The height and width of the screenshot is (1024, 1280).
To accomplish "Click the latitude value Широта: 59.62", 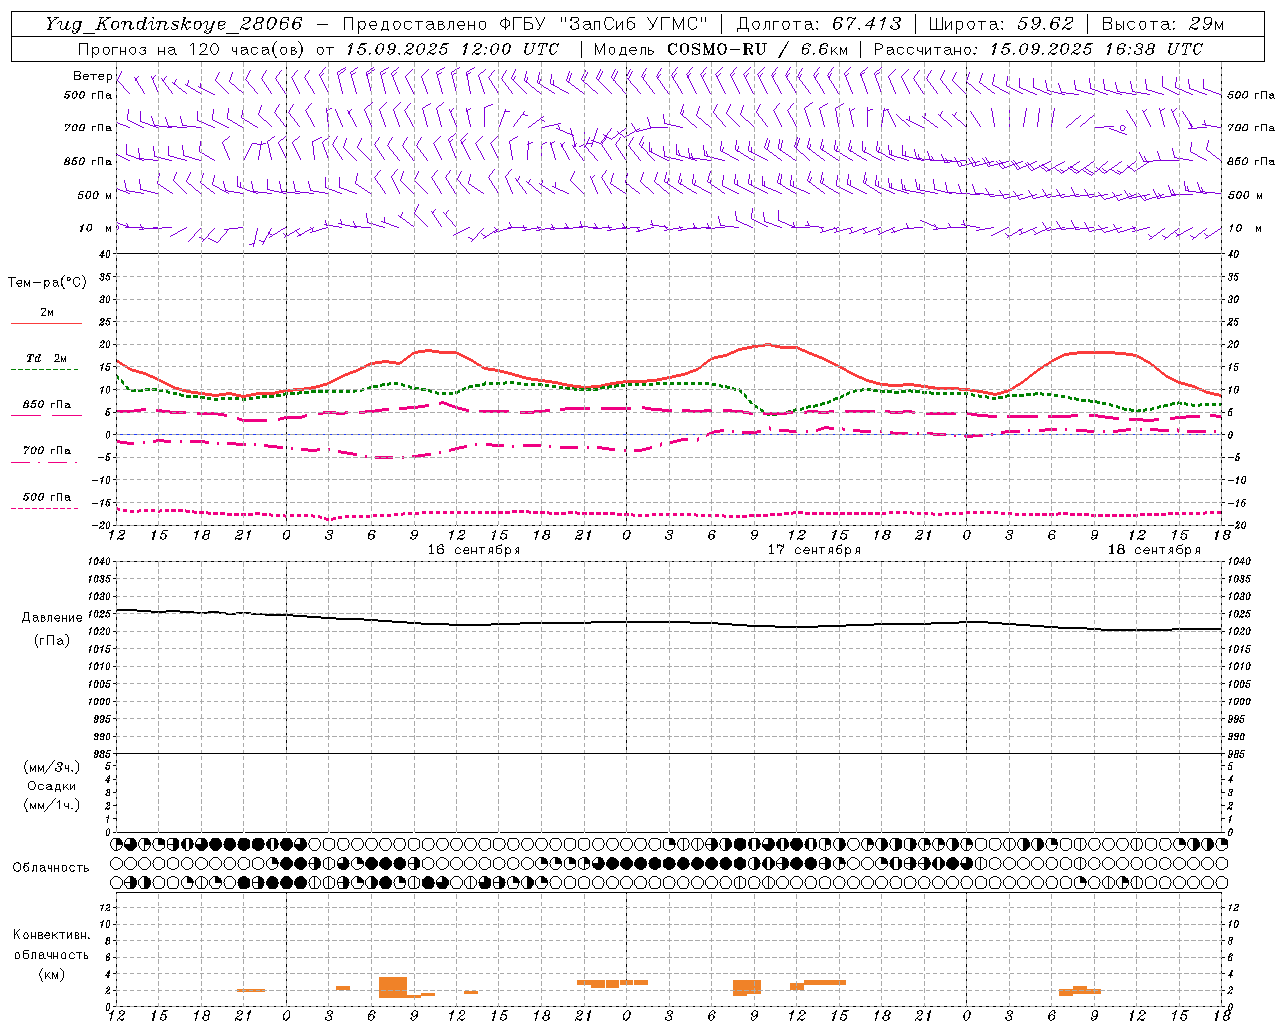I will (1001, 24).
